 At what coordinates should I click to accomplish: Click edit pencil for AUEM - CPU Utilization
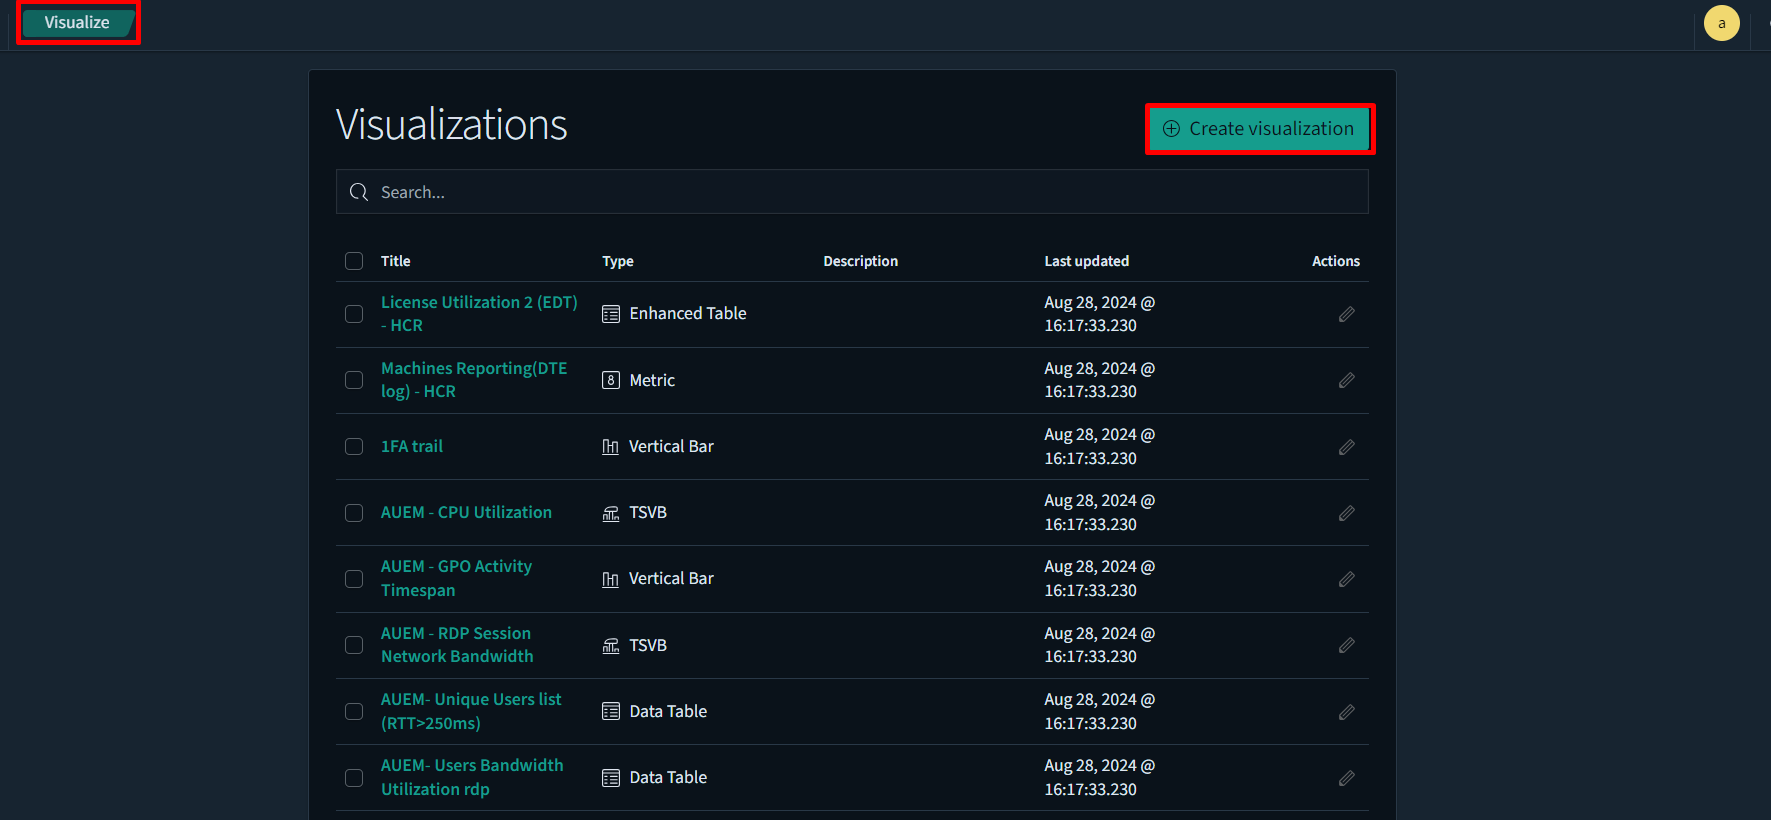click(1346, 513)
